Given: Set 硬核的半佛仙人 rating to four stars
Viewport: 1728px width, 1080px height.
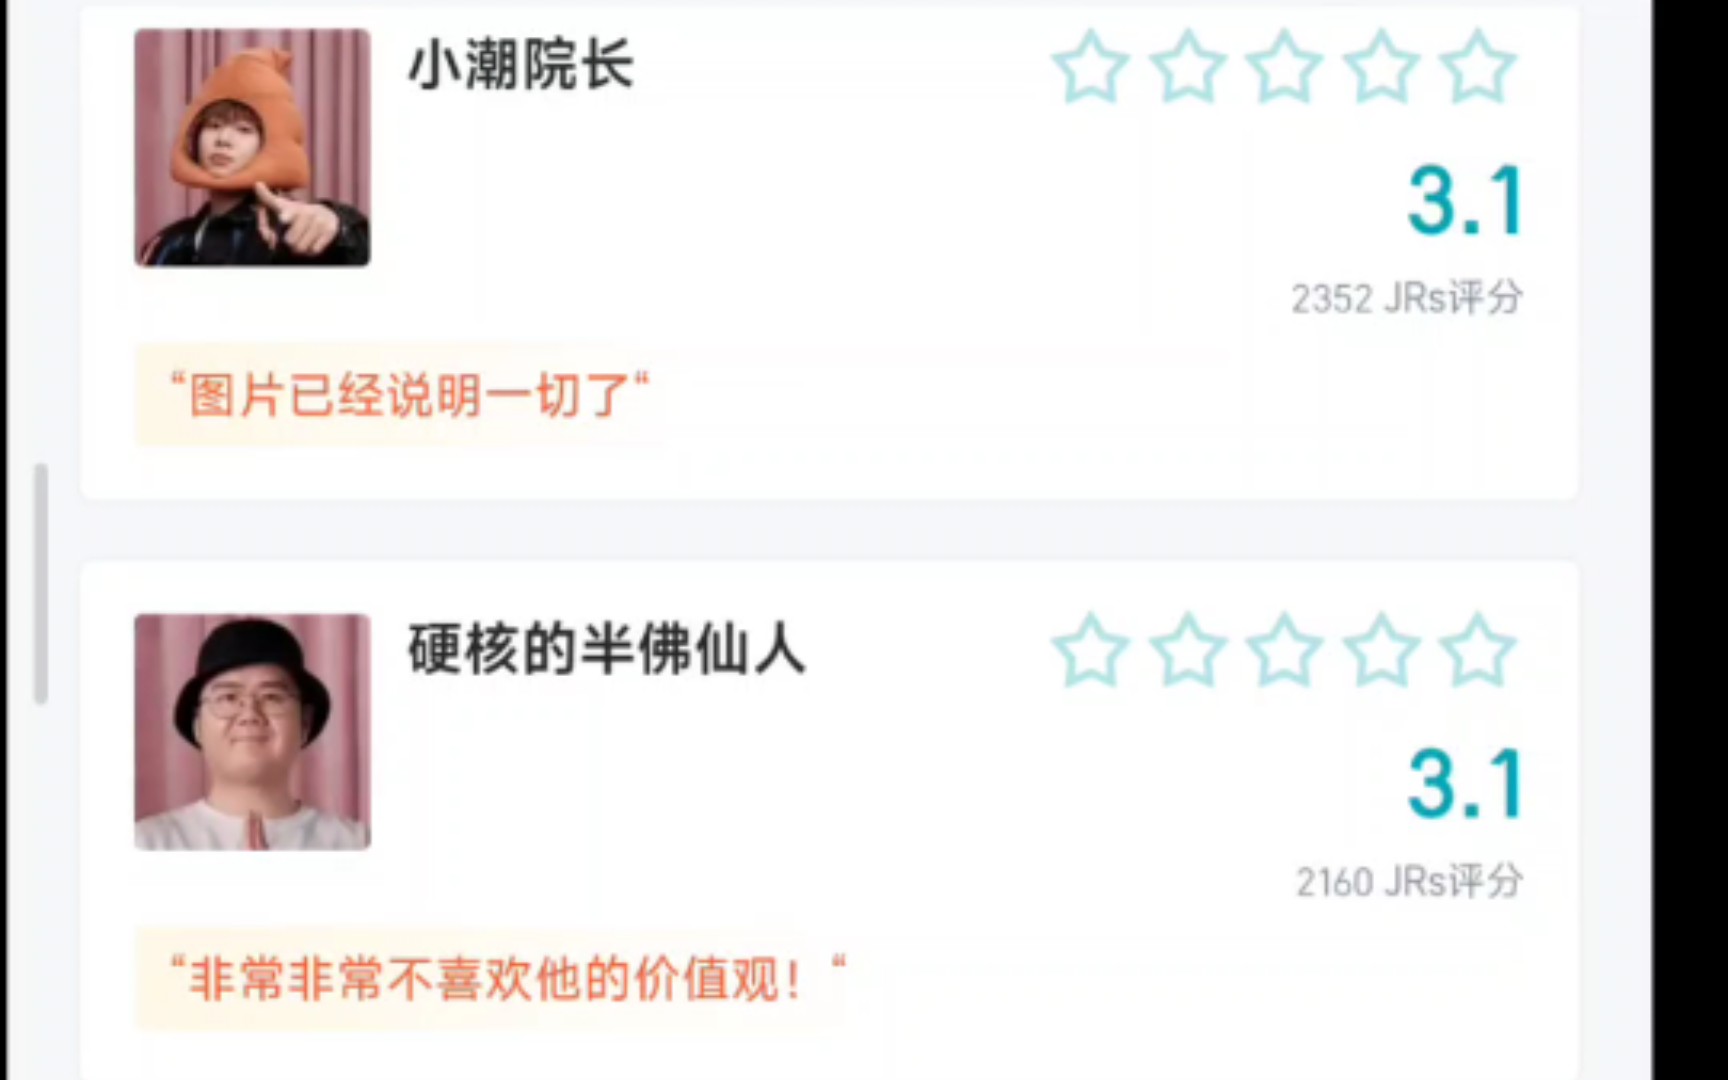Looking at the screenshot, I should coord(1381,651).
